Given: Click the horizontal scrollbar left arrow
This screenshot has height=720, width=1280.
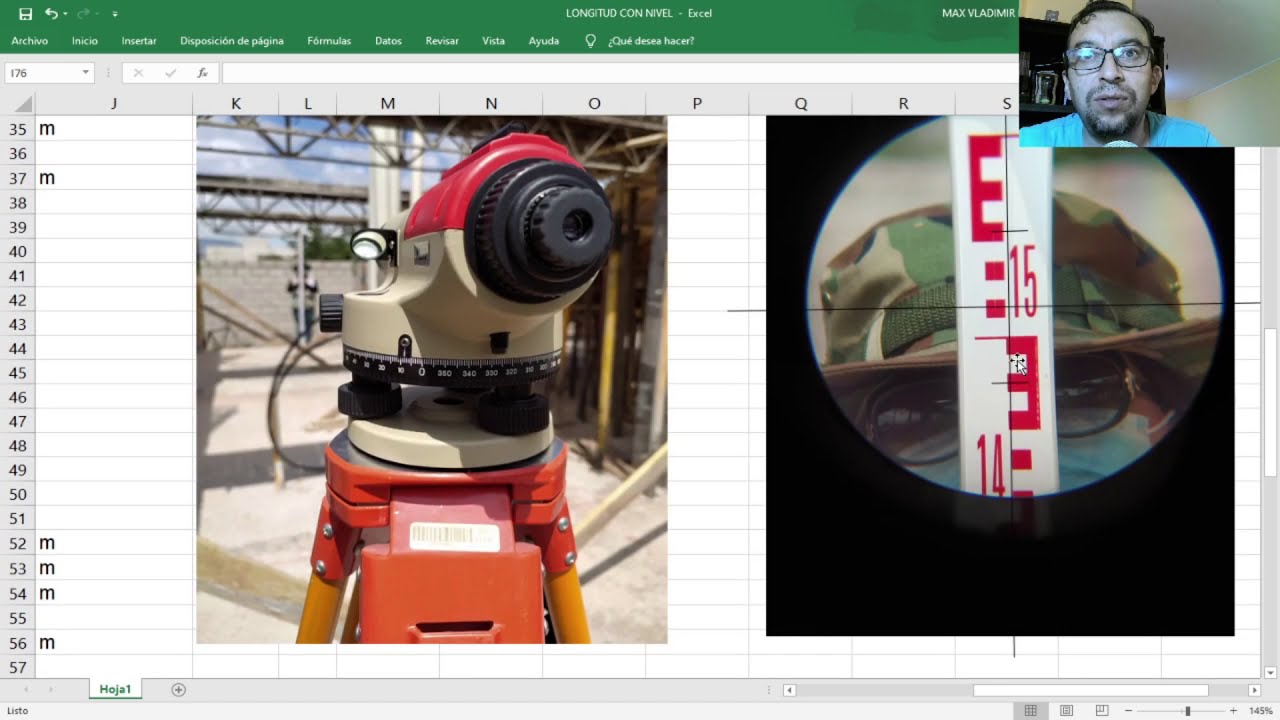Looking at the screenshot, I should tap(789, 690).
